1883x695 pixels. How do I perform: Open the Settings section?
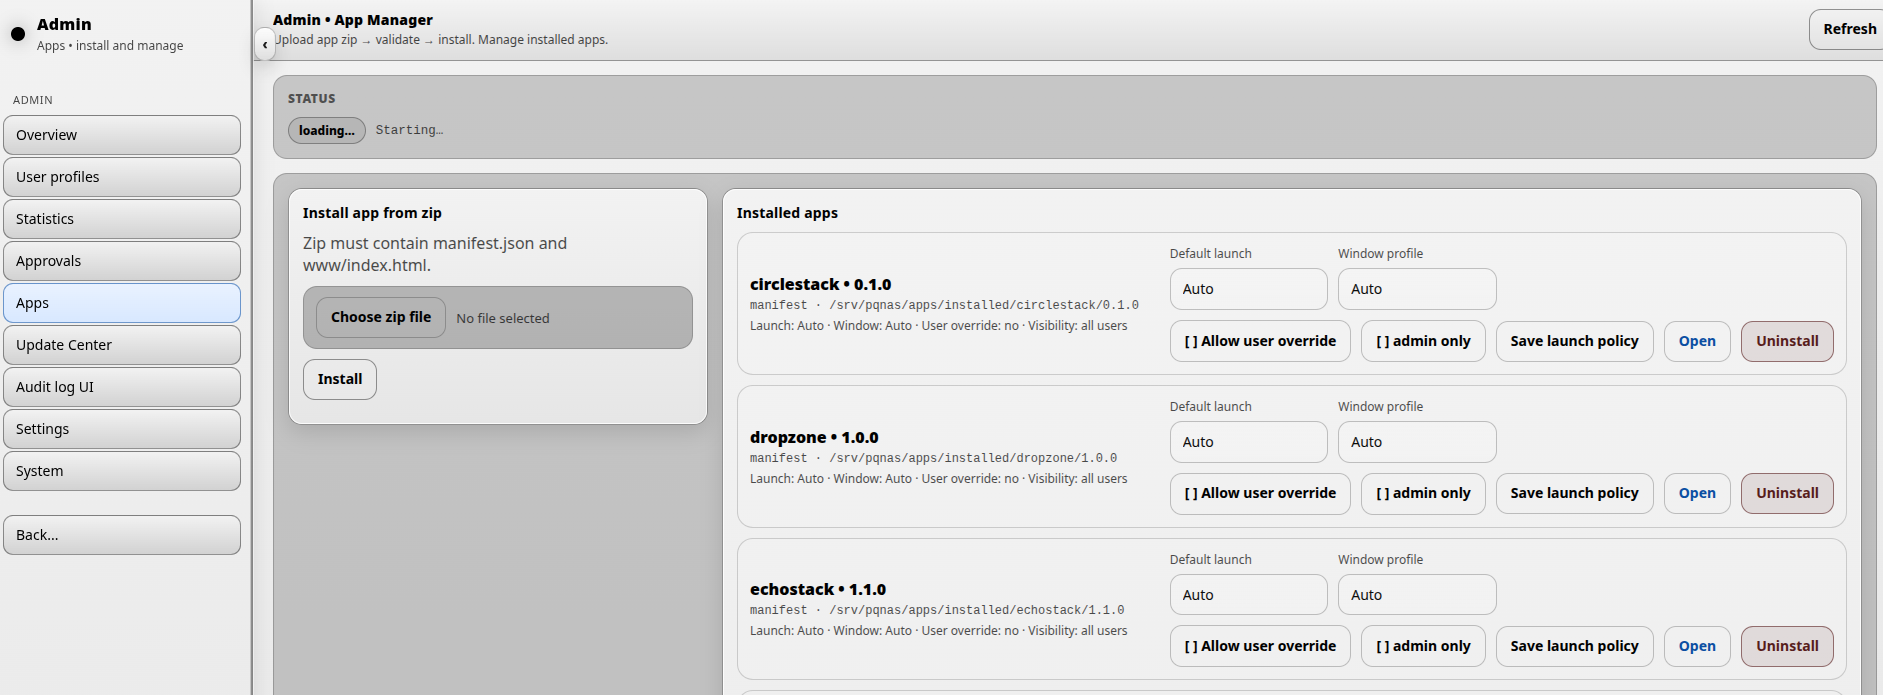pyautogui.click(x=122, y=429)
